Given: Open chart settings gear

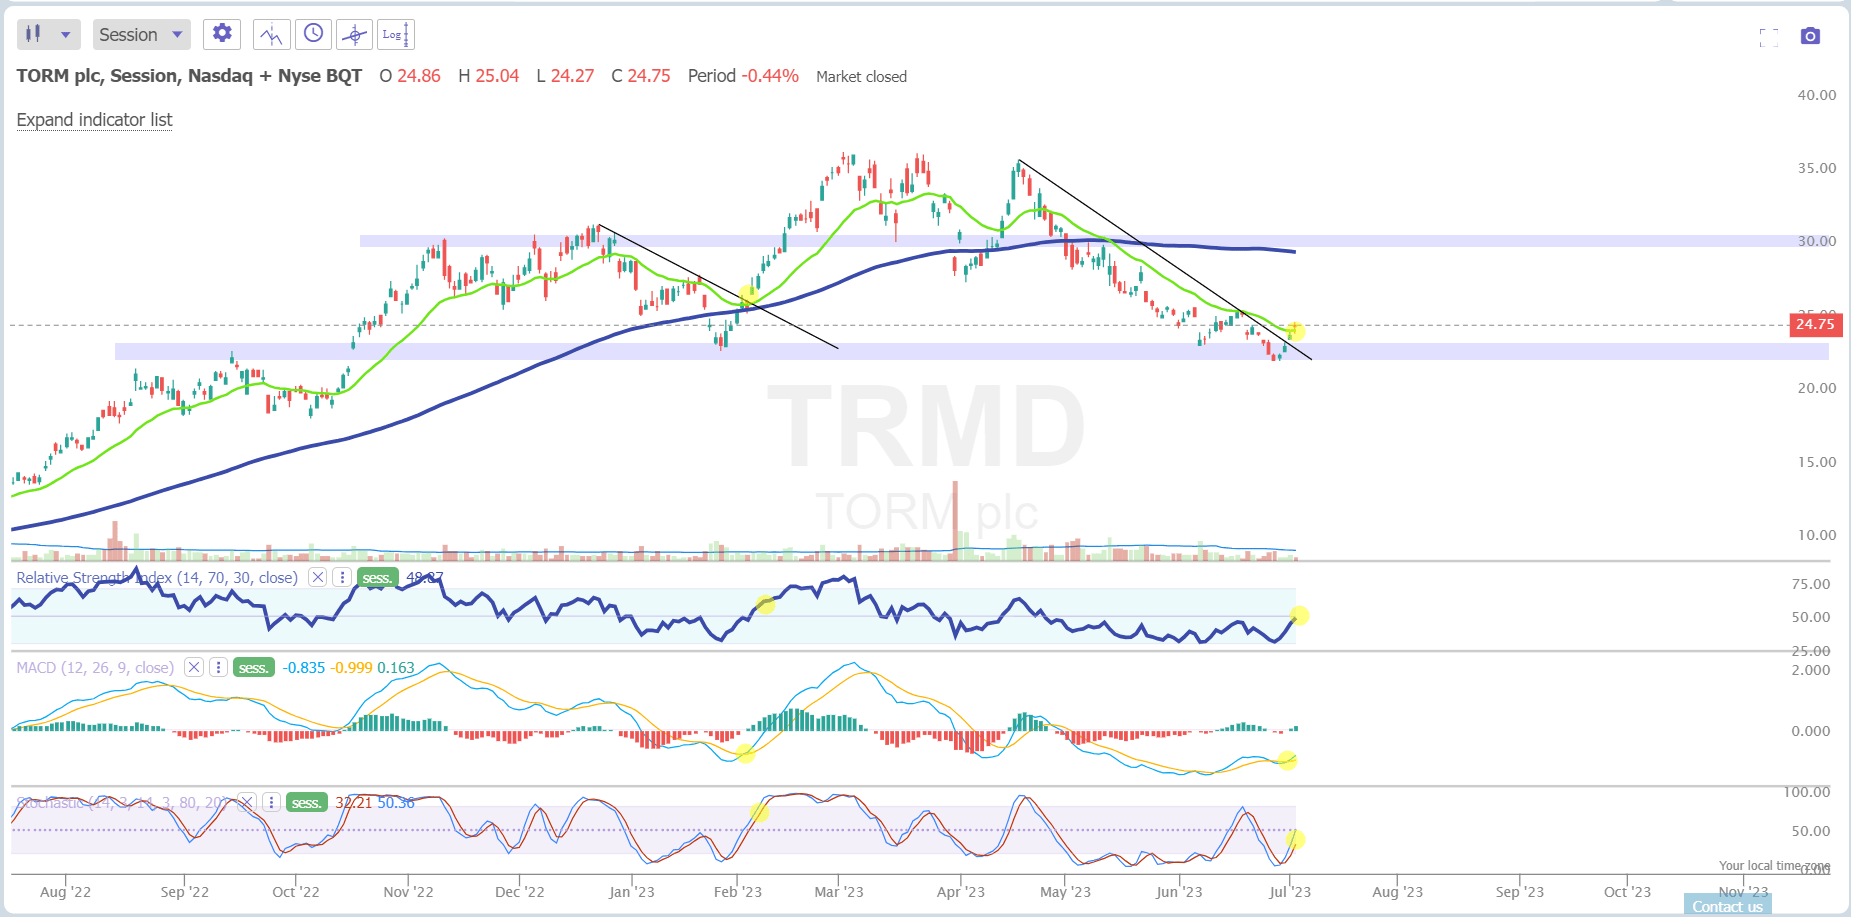Looking at the screenshot, I should point(222,34).
